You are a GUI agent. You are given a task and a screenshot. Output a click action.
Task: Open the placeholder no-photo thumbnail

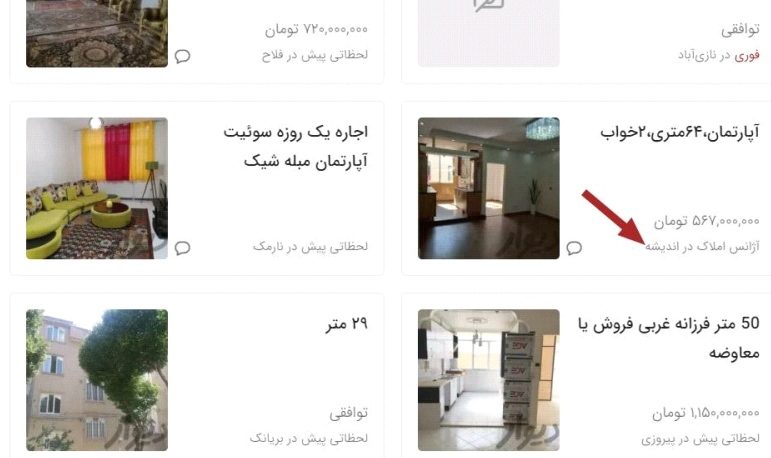[488, 33]
